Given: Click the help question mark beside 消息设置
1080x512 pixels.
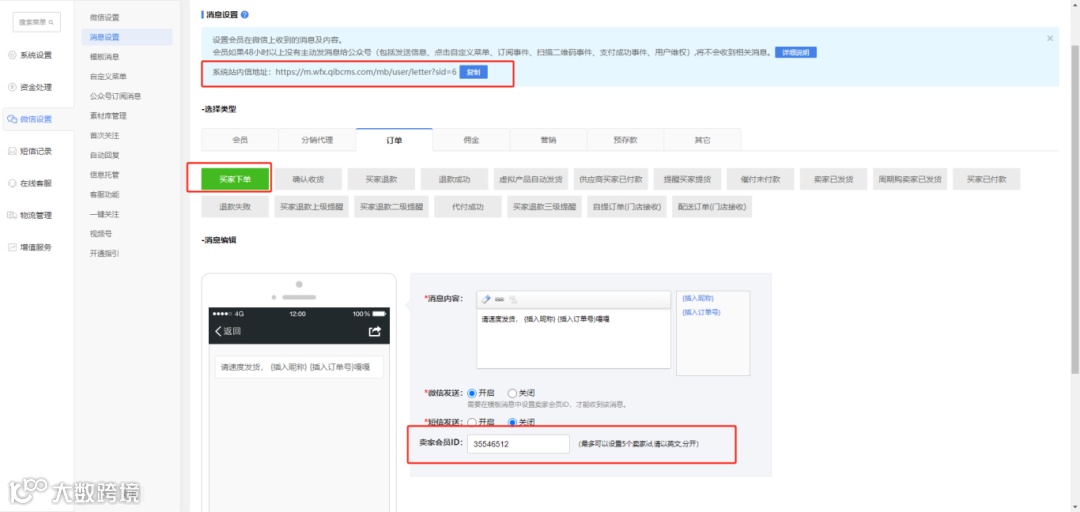Looking at the screenshot, I should click(x=245, y=14).
